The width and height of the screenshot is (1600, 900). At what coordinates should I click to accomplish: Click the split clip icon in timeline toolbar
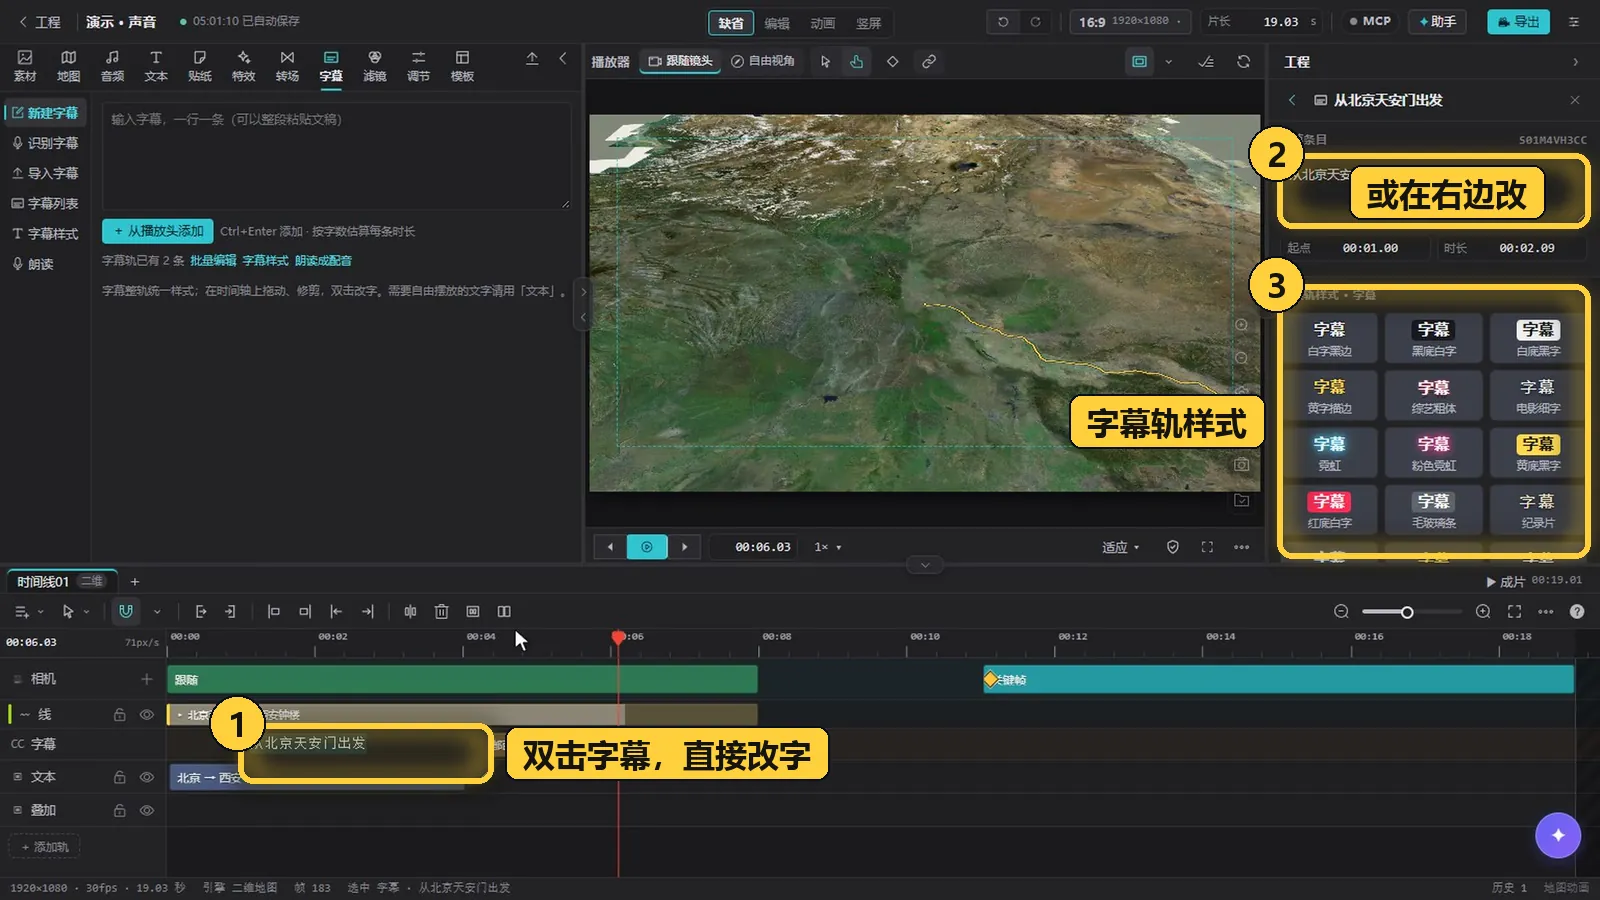[x=410, y=611]
